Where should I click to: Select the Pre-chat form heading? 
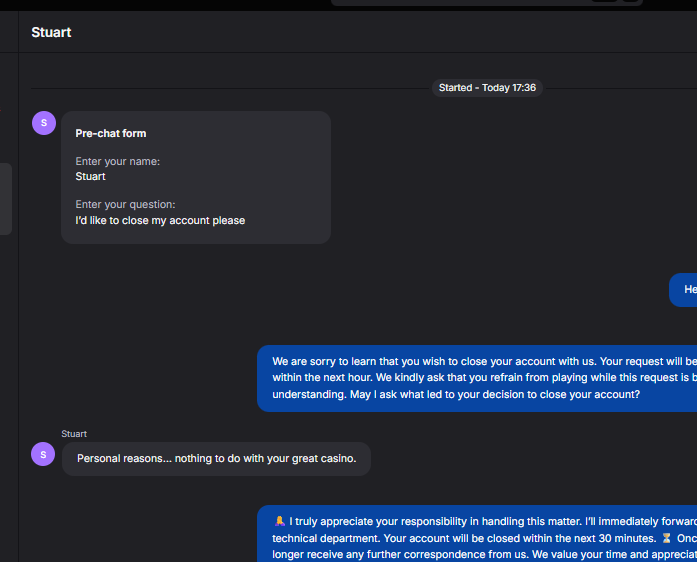tap(111, 133)
